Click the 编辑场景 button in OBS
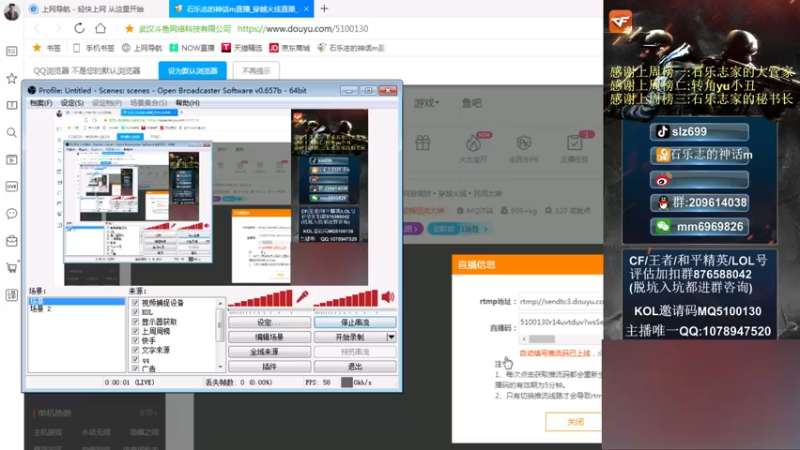The image size is (800, 450). [269, 337]
